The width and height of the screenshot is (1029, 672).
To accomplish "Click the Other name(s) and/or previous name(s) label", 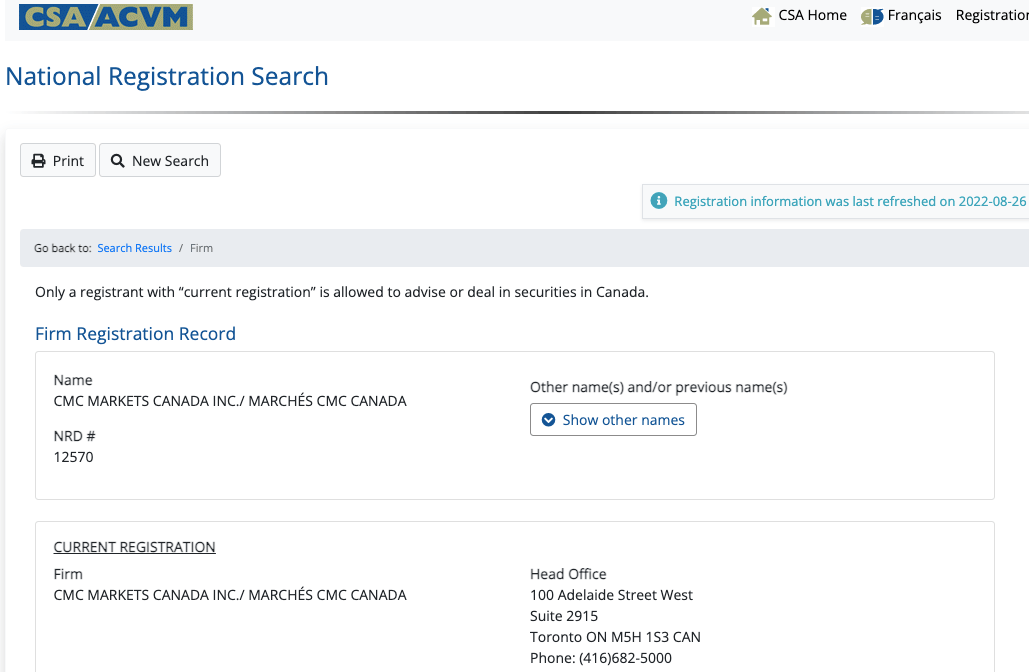I will (x=659, y=387).
